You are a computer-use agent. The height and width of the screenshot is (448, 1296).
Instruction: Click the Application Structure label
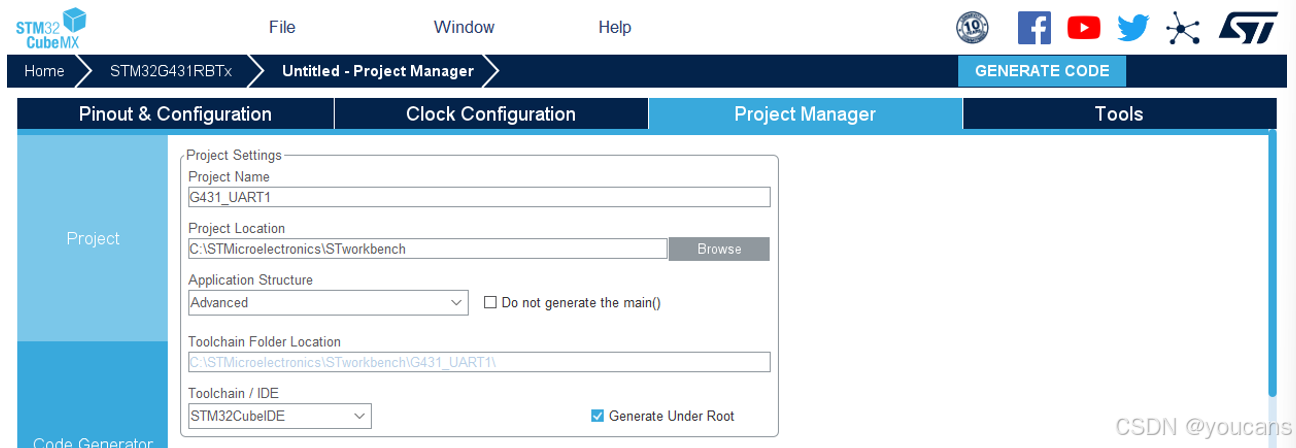pyautogui.click(x=250, y=280)
